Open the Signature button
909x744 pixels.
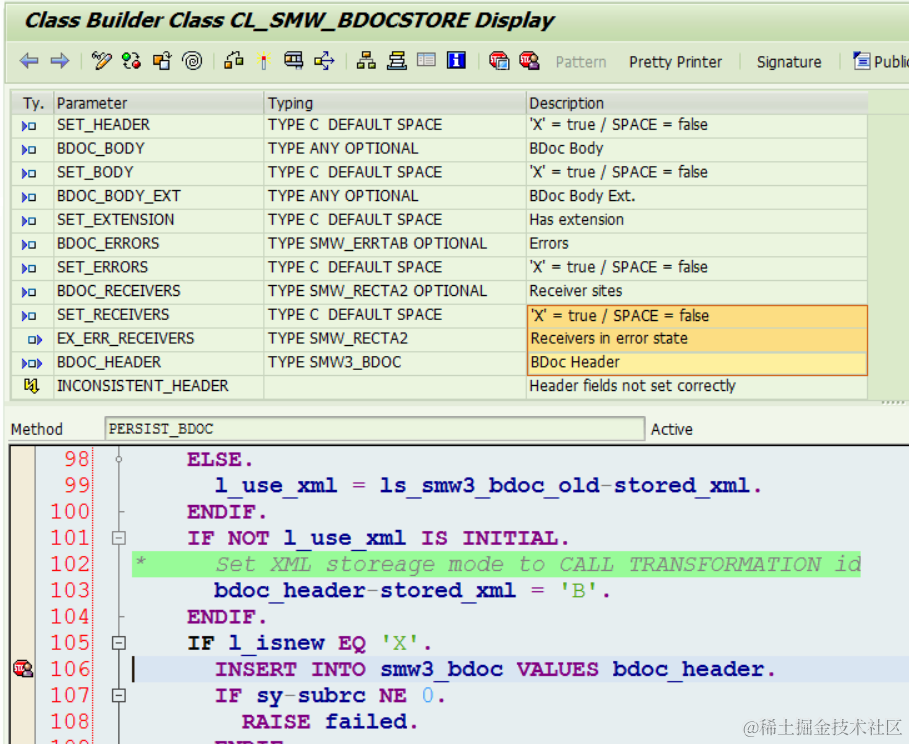point(788,61)
